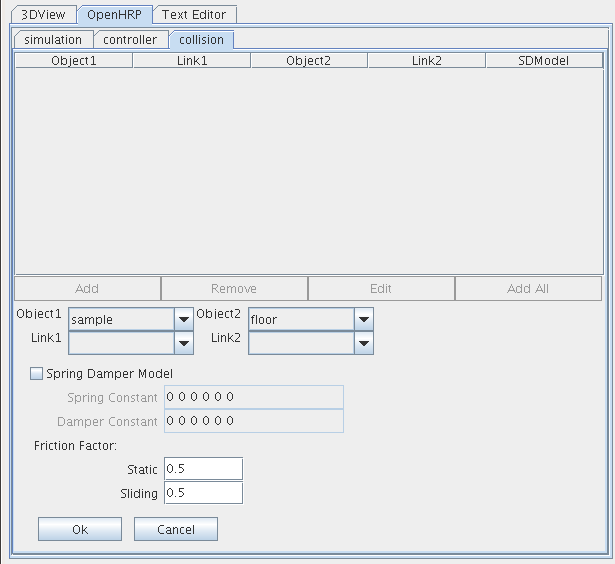Click the Static friction input field
This screenshot has height=564, width=615.
click(x=204, y=469)
